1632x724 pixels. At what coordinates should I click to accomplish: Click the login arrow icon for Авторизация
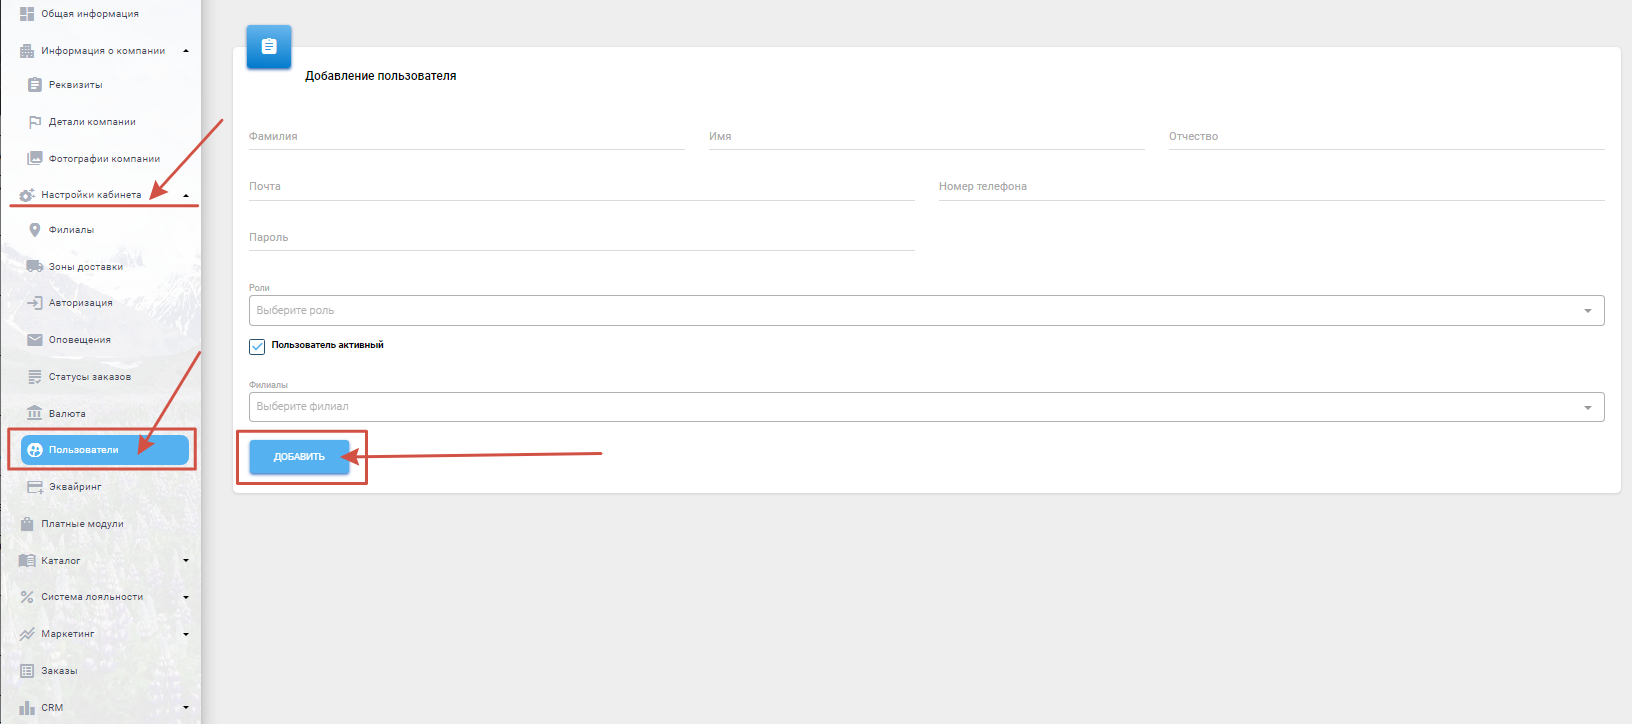click(35, 303)
